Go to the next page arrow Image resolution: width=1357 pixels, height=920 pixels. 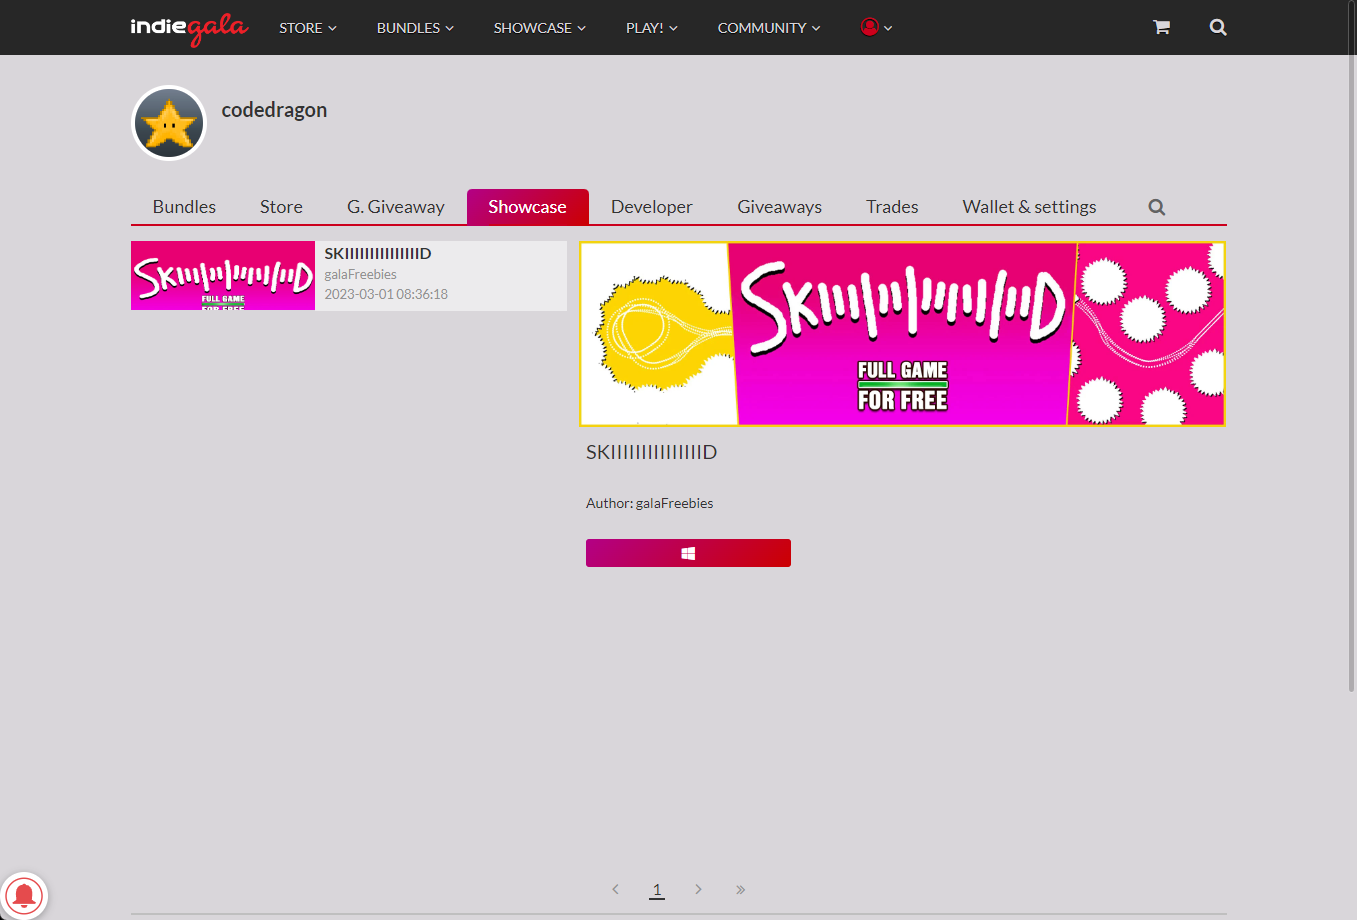[x=698, y=889]
